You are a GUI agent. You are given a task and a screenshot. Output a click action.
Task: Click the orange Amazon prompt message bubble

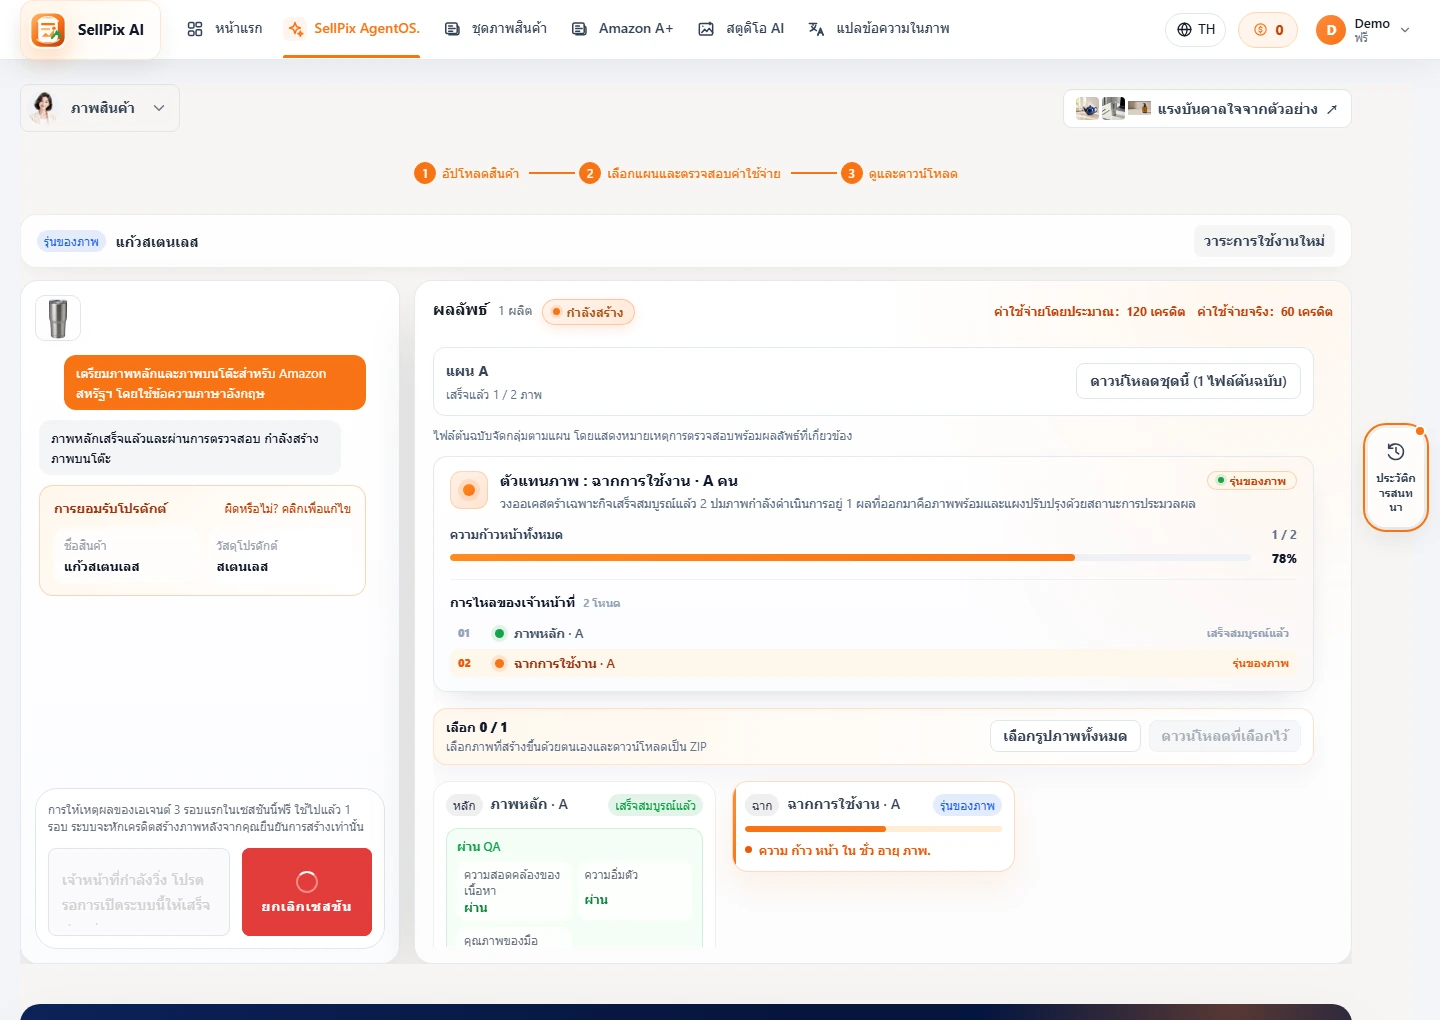coord(215,383)
